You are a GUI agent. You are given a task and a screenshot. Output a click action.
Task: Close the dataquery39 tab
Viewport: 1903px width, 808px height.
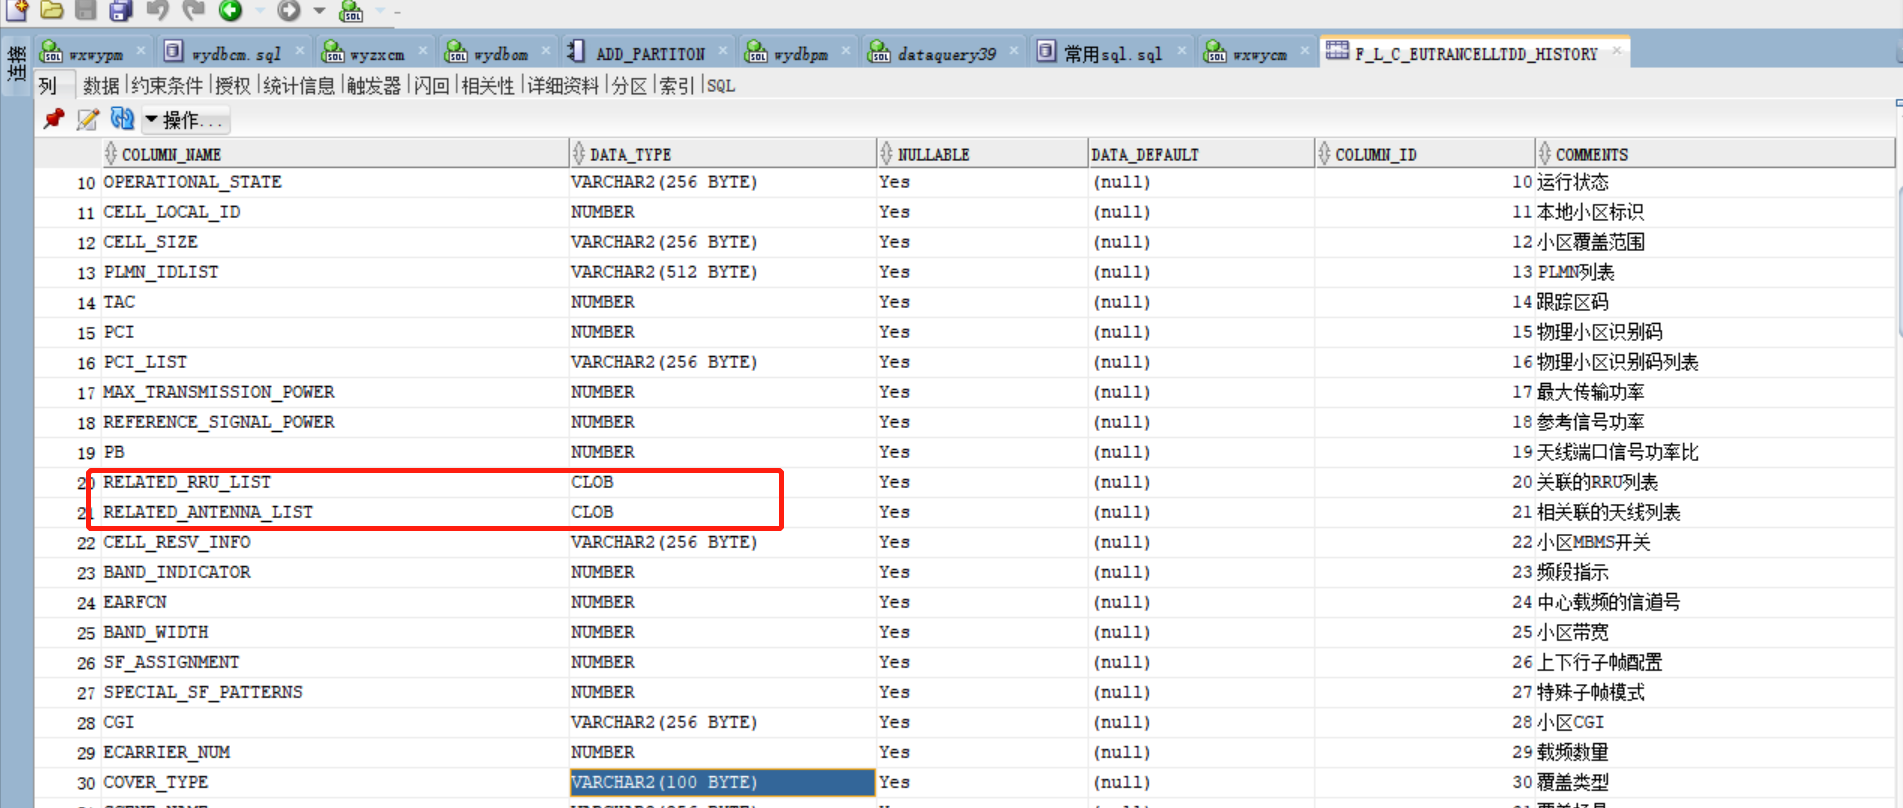coord(1015,50)
